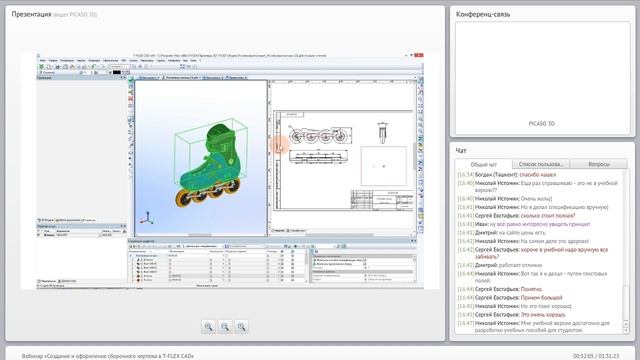Click the zoom-in magnifier below the presentation
640x360 pixels.
point(208,327)
